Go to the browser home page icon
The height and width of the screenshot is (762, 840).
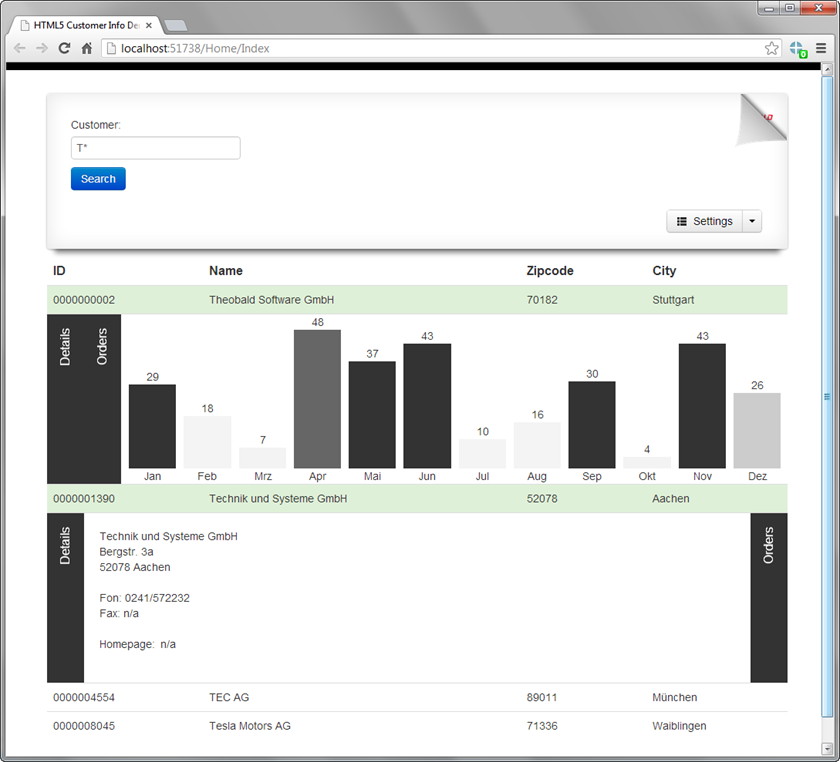[87, 48]
